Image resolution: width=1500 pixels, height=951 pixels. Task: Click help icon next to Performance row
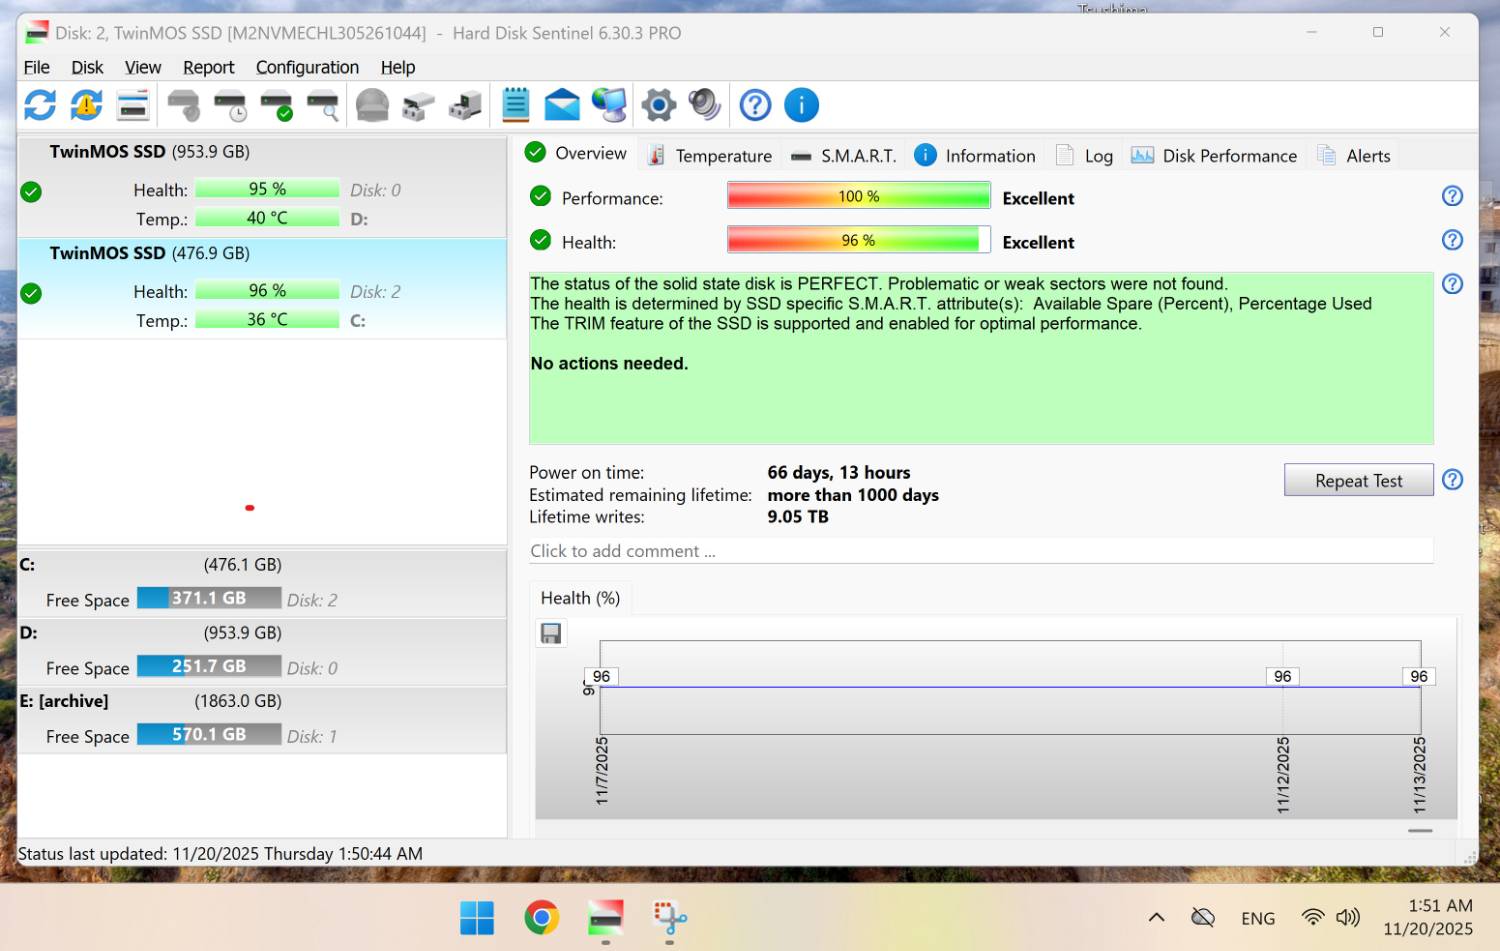pos(1452,196)
